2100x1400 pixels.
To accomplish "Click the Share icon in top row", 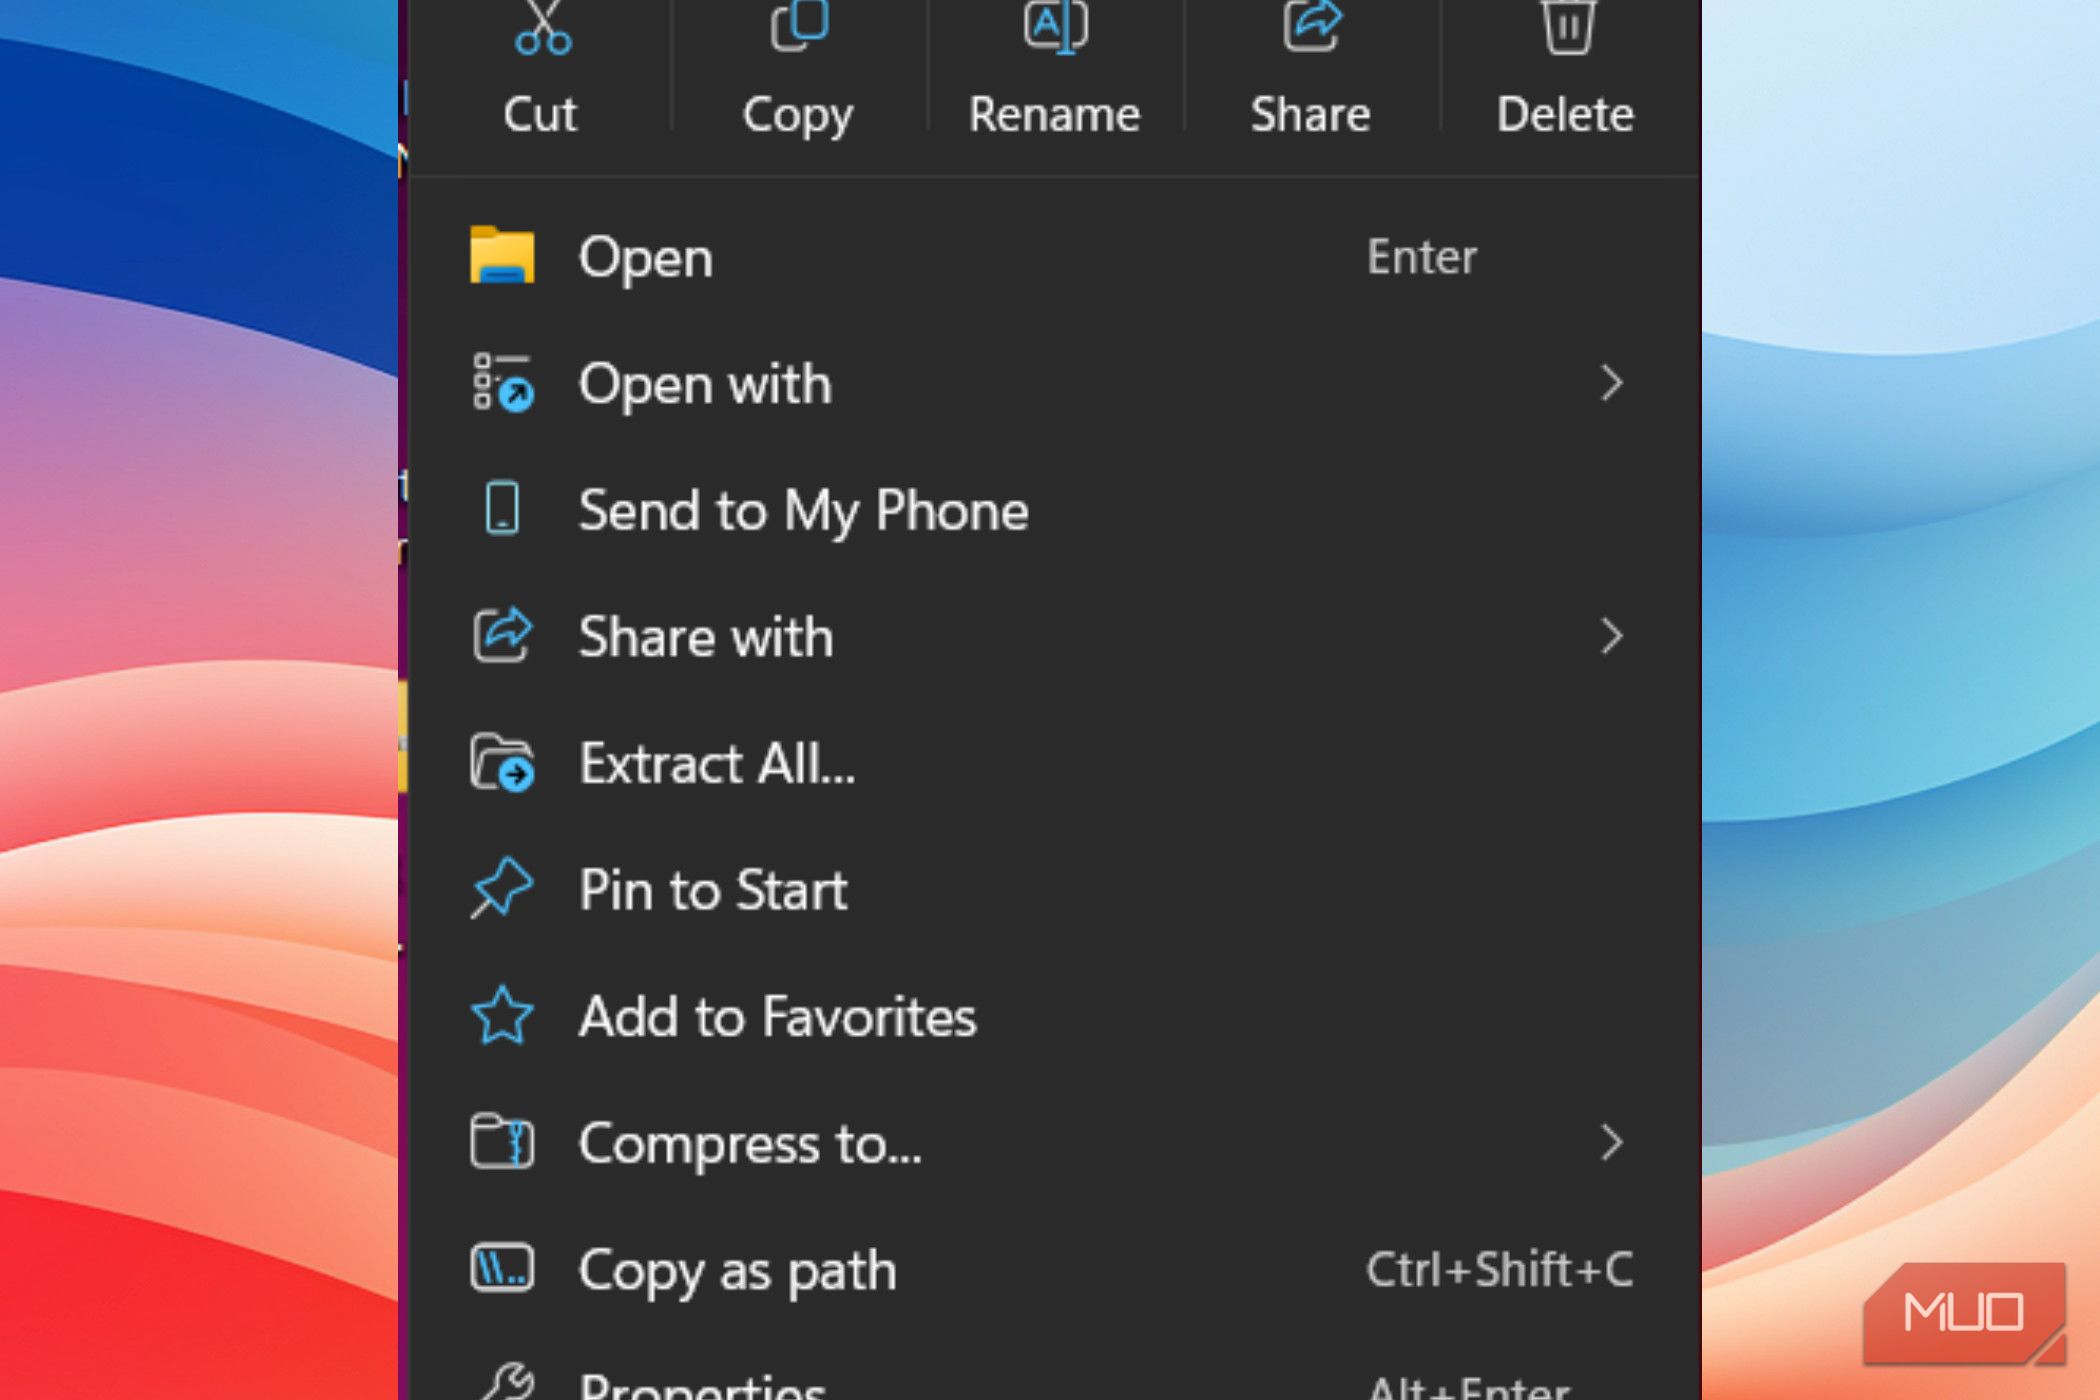I will (1311, 24).
